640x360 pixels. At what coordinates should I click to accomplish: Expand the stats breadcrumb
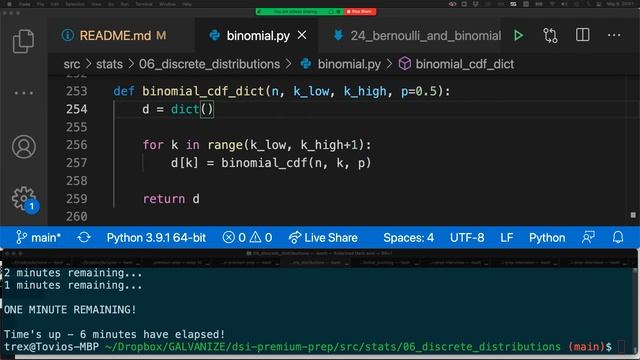109,64
